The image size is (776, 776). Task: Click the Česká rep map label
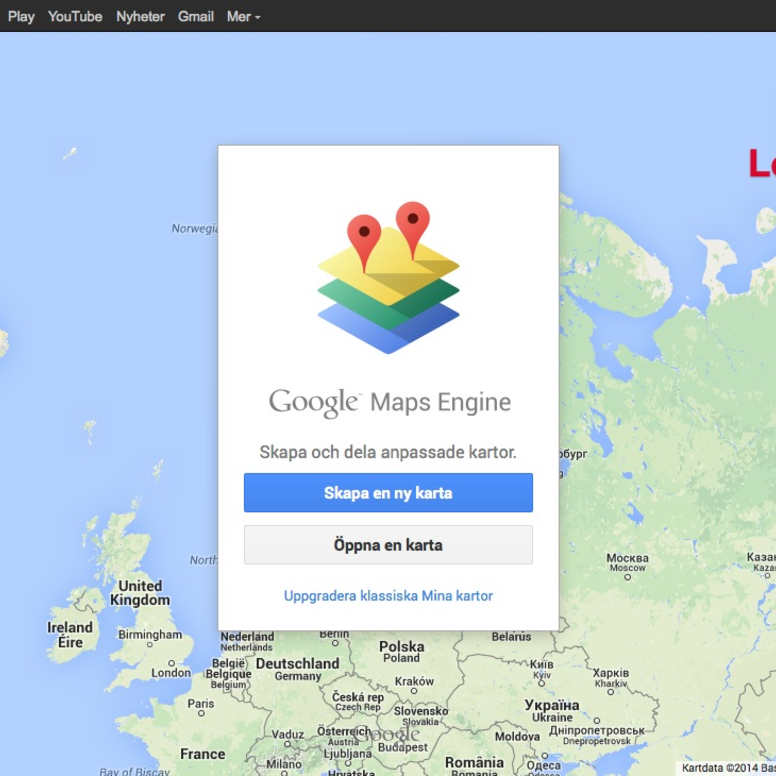[x=357, y=697]
